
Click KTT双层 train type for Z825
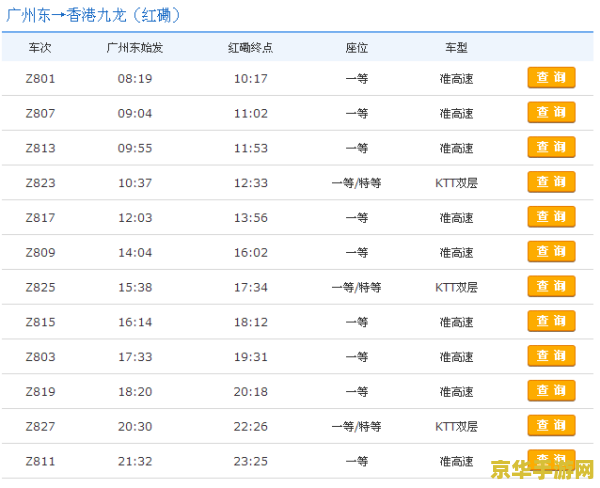click(x=456, y=288)
